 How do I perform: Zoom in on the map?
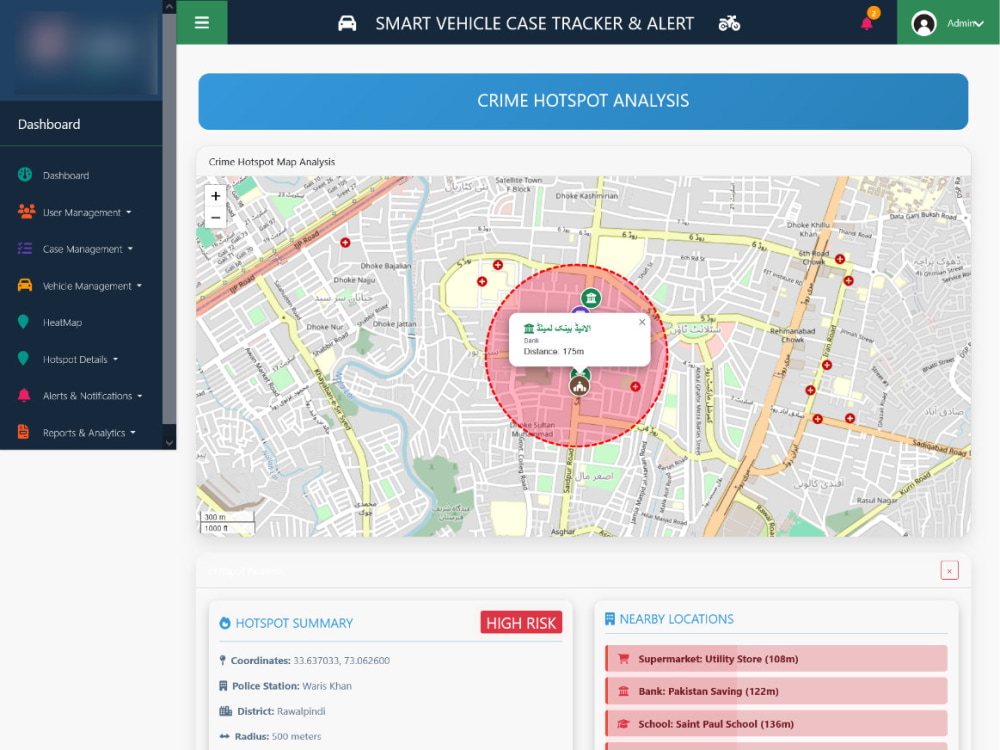(216, 196)
